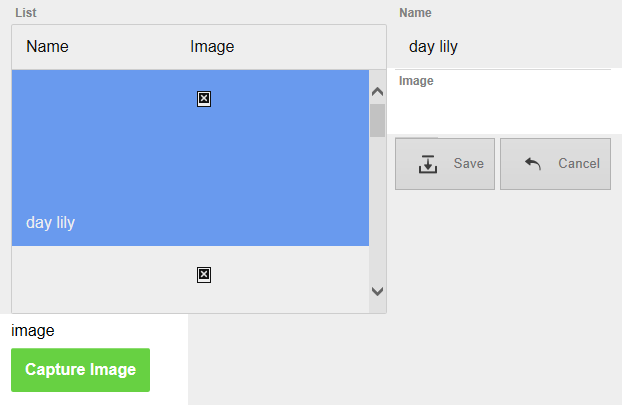The width and height of the screenshot is (622, 405).
Task: Select the second unlabeled list row
Action: coord(190,279)
